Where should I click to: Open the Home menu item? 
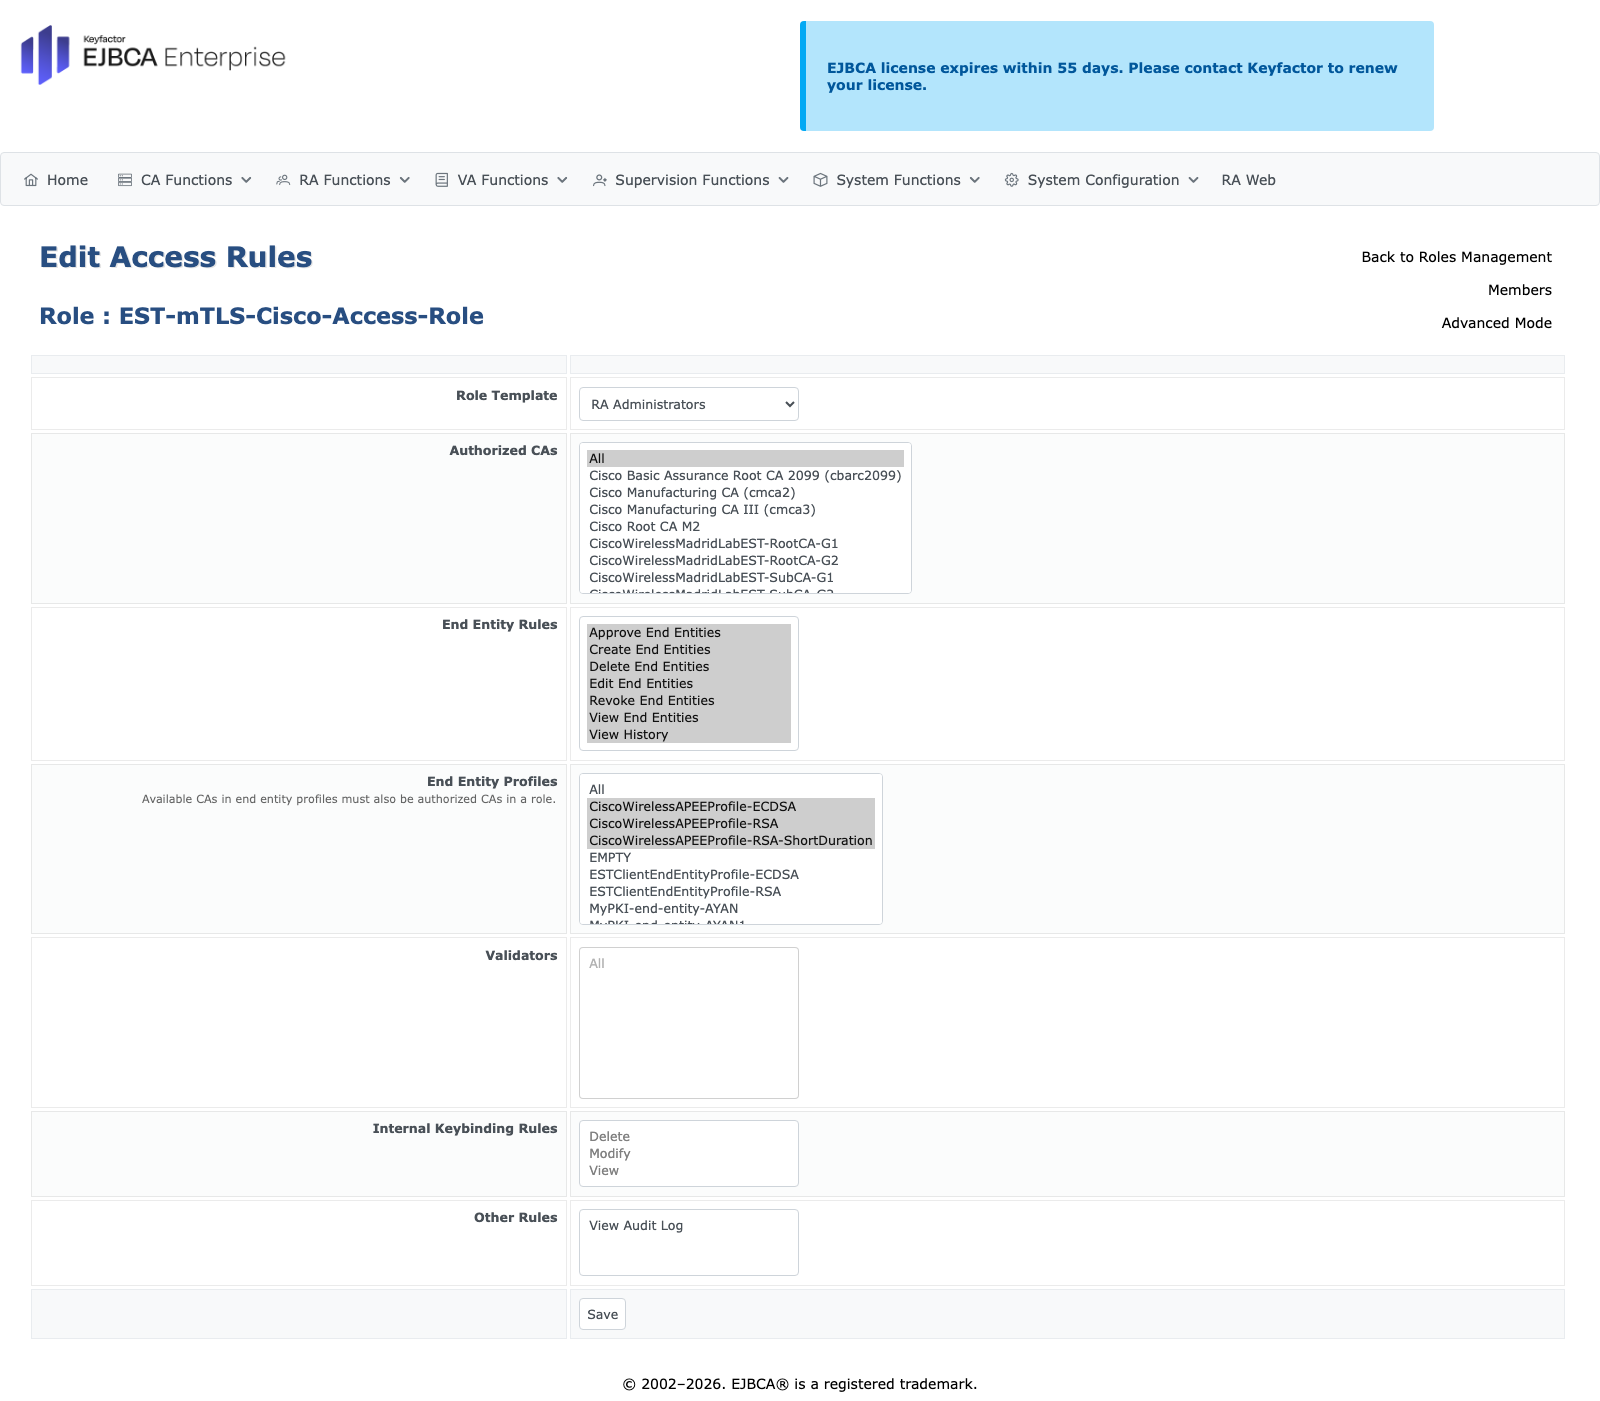pos(57,180)
